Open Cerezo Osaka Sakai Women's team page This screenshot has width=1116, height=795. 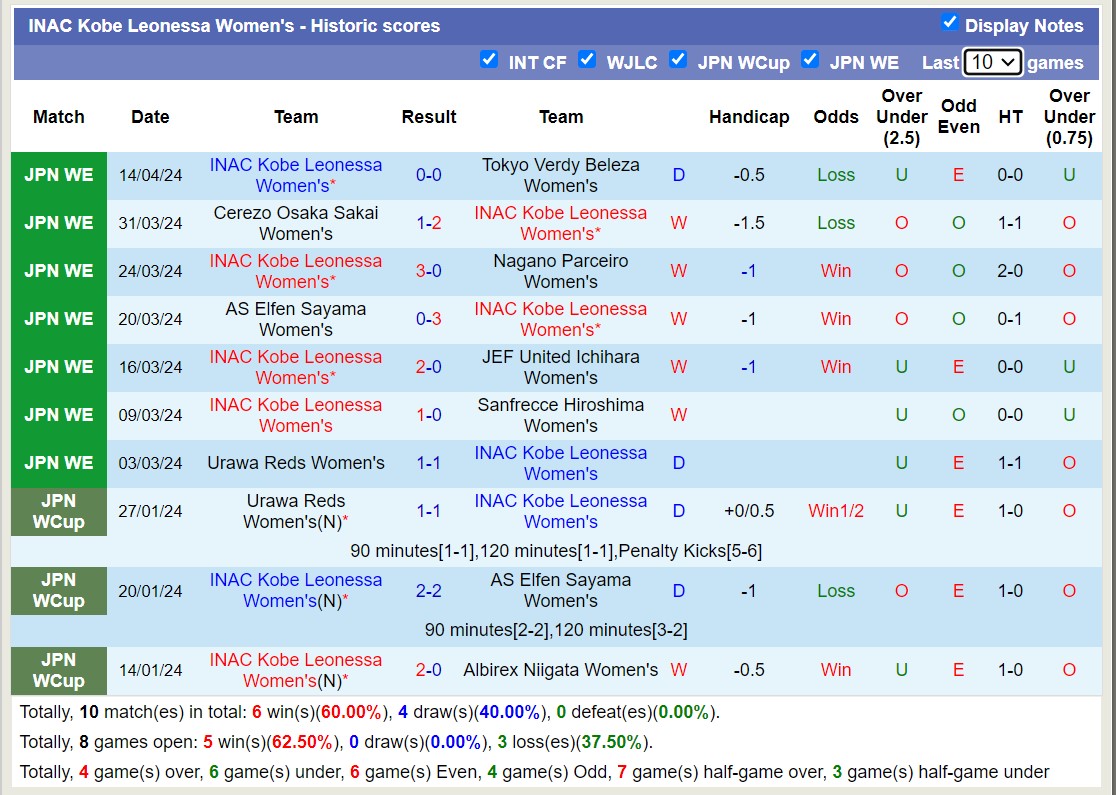(x=296, y=223)
